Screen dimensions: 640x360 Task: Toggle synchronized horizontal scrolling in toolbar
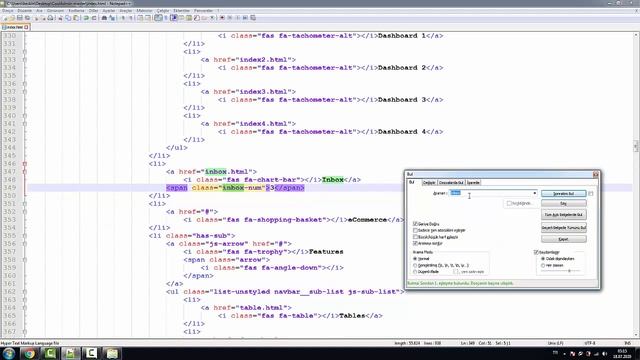click(148, 18)
